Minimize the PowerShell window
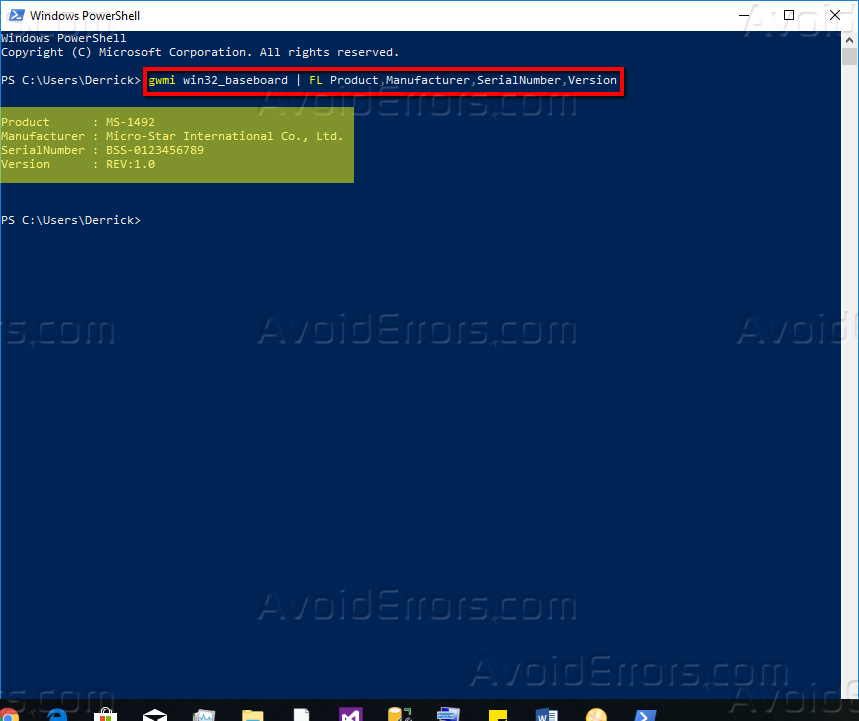This screenshot has width=859, height=721. (x=741, y=15)
